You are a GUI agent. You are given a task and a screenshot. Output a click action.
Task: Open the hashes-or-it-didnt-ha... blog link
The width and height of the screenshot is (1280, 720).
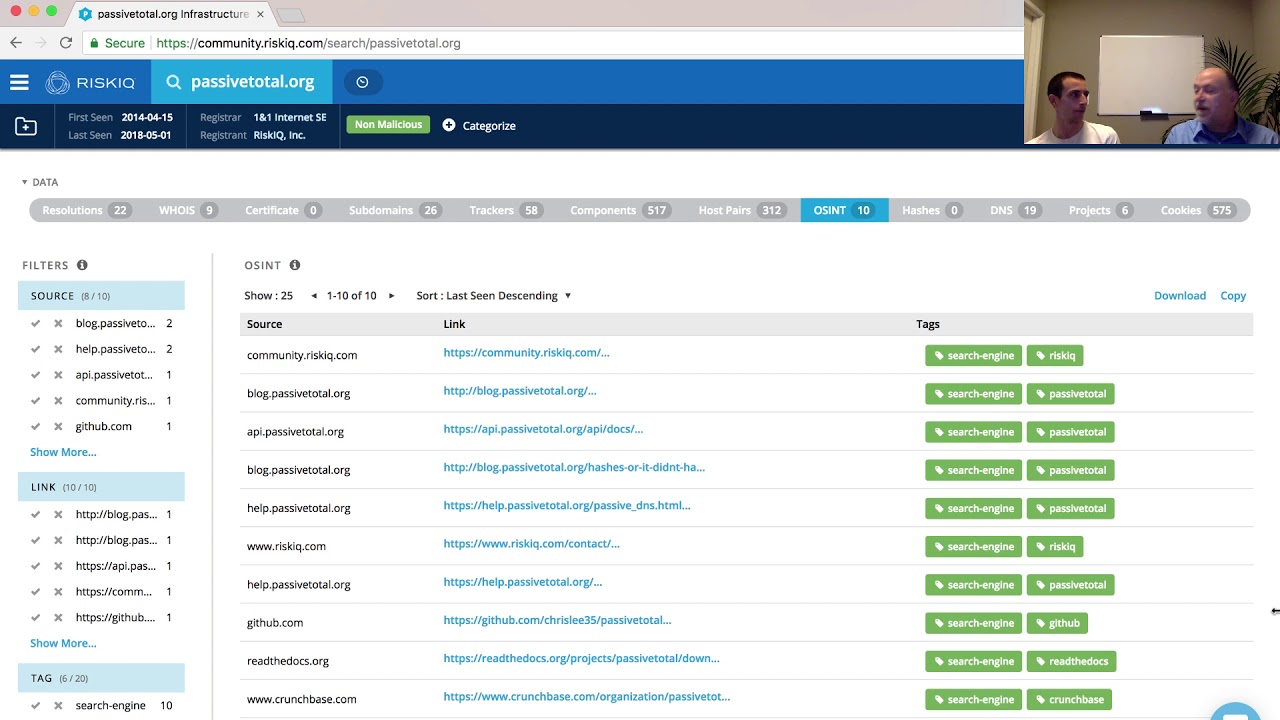(x=574, y=467)
